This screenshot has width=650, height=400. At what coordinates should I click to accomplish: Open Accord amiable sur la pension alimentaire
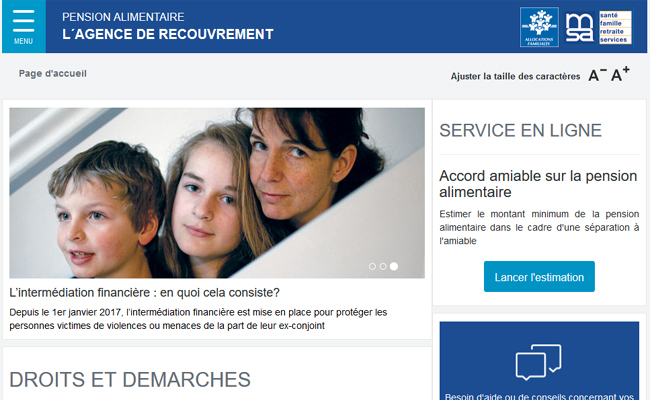538,184
